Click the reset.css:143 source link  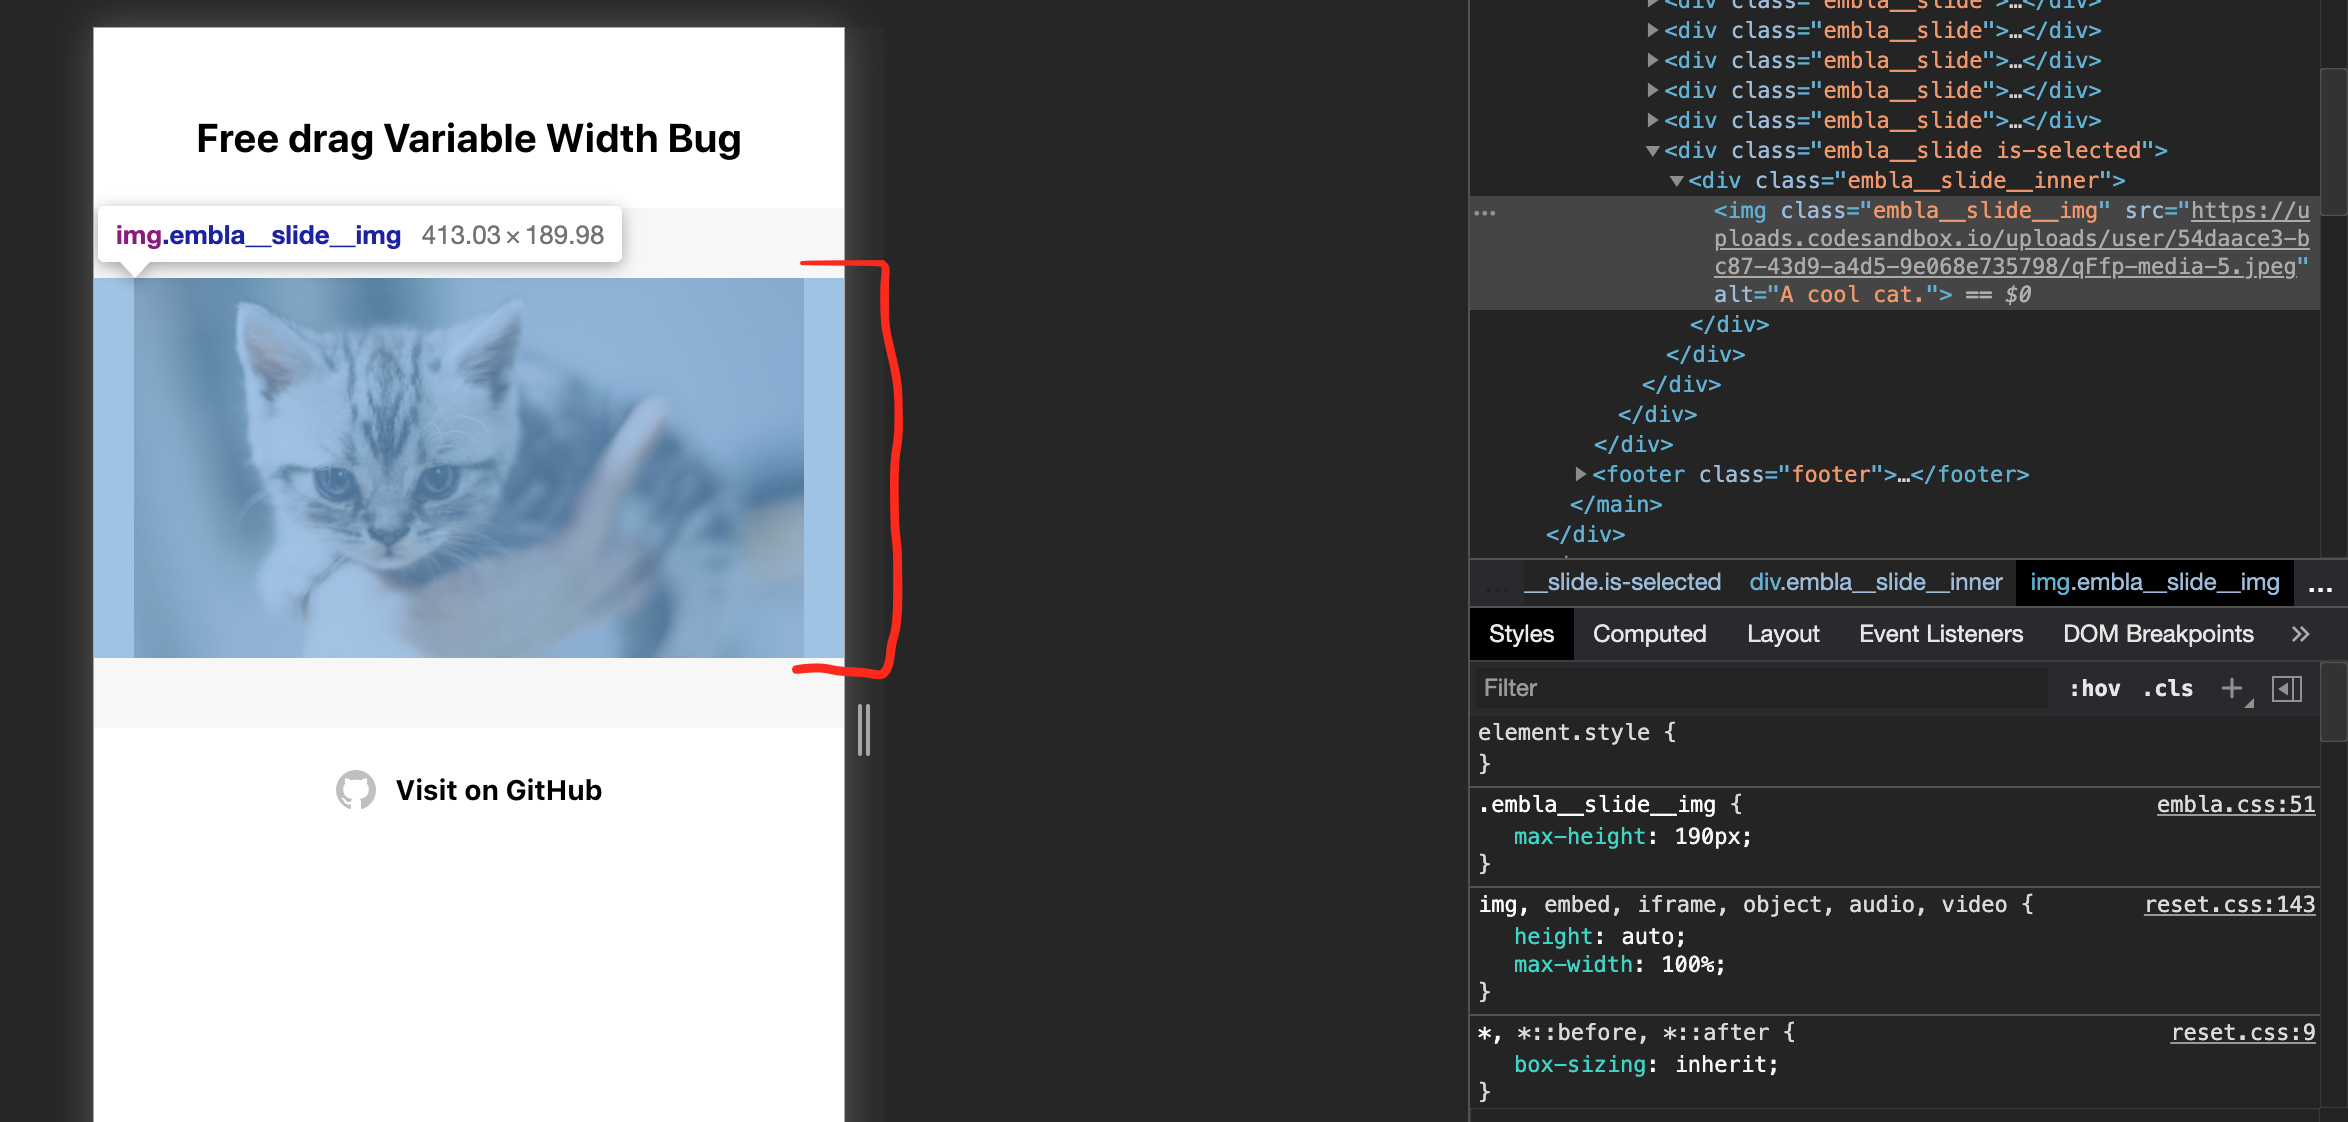point(2229,904)
